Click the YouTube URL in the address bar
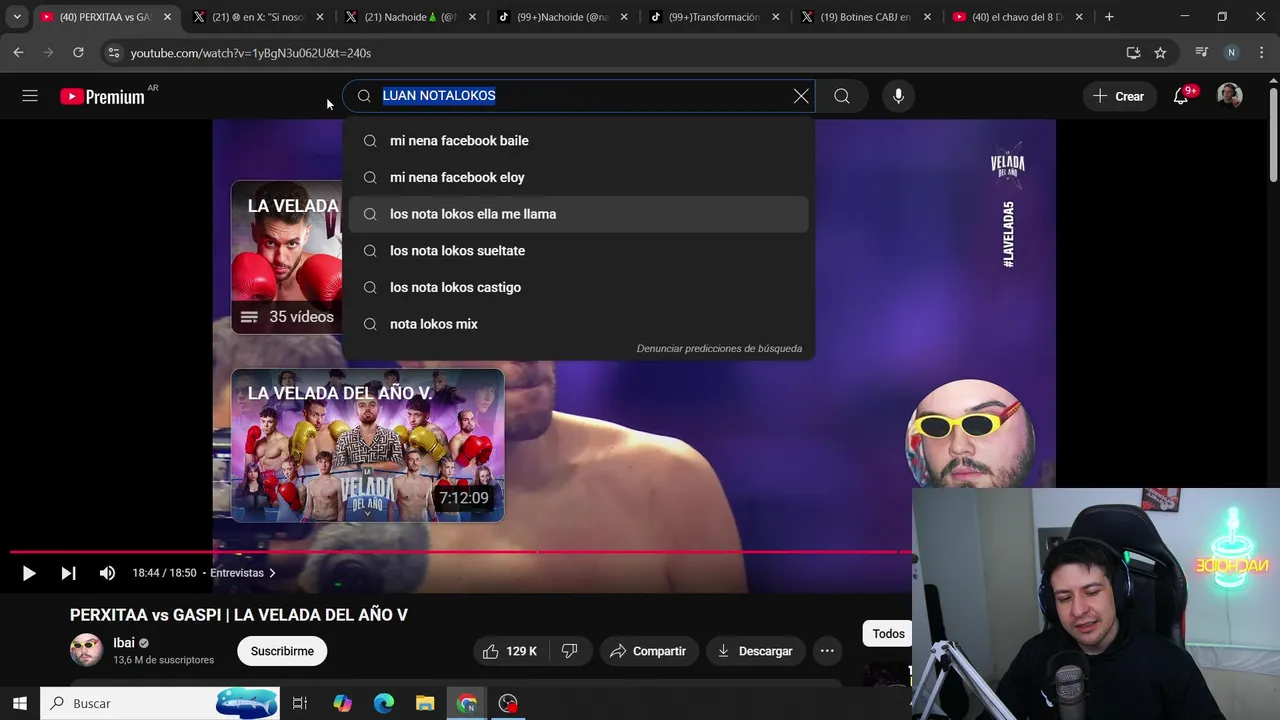 [251, 53]
